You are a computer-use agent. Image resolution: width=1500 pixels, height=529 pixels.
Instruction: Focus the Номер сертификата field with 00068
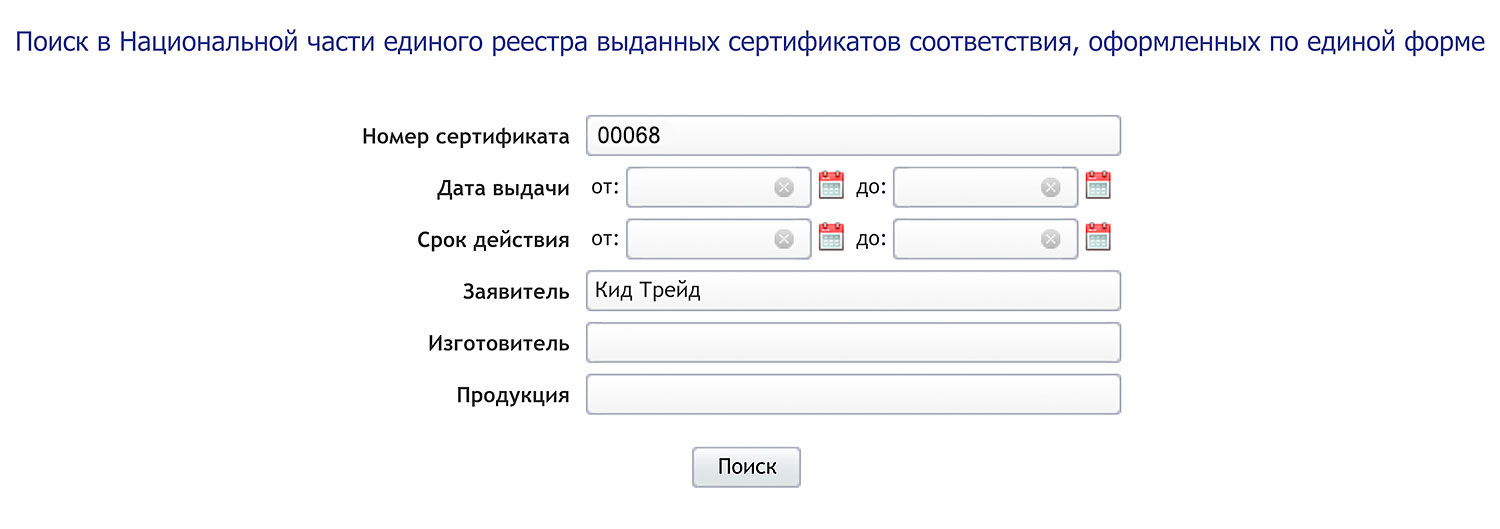click(852, 136)
